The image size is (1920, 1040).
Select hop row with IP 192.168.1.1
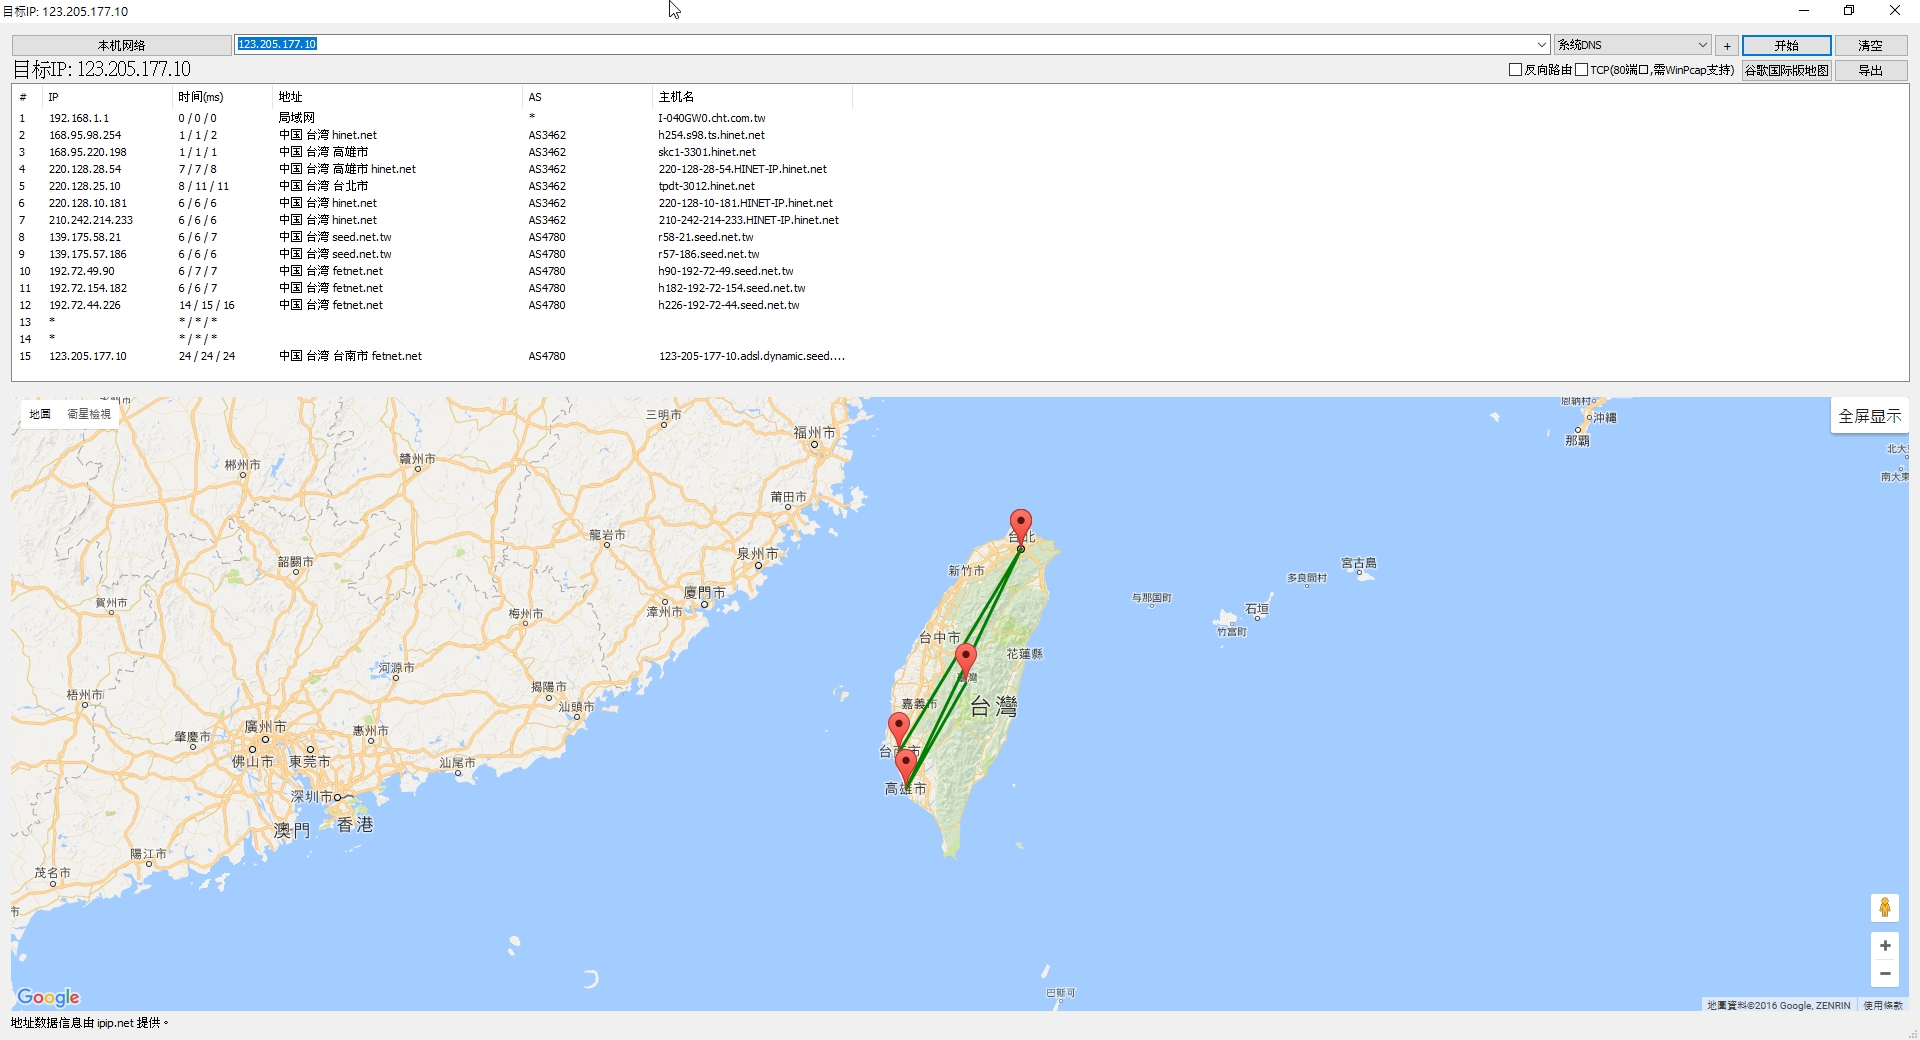pos(433,118)
